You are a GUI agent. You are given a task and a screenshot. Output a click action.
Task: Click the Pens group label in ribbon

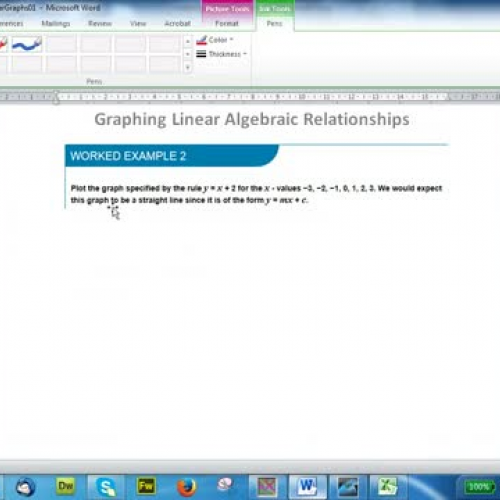[94, 81]
